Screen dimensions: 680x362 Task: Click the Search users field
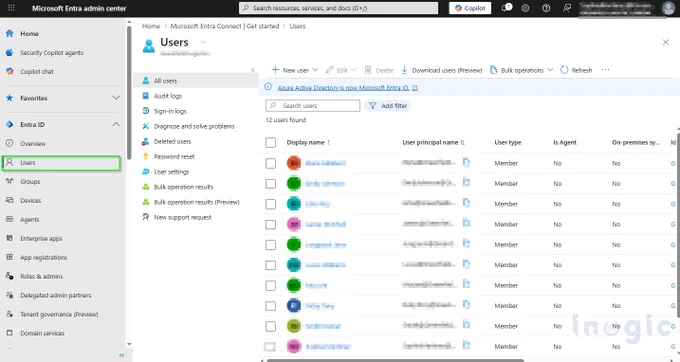[313, 105]
